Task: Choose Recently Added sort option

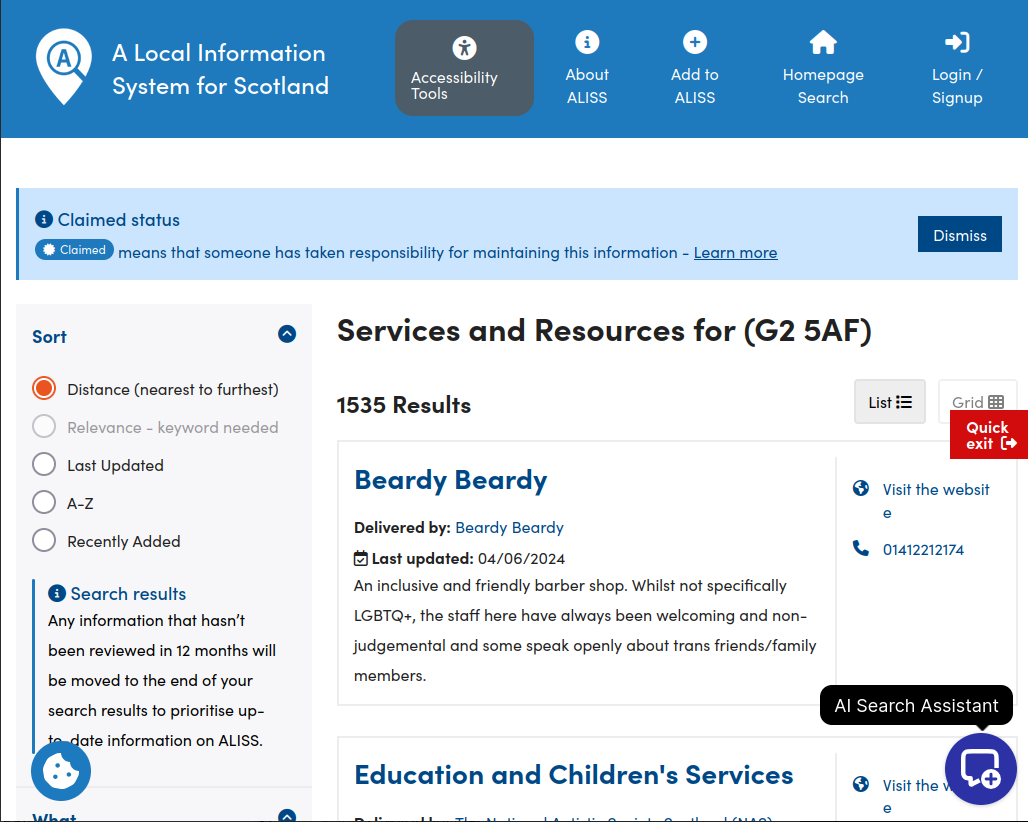Action: pyautogui.click(x=44, y=540)
